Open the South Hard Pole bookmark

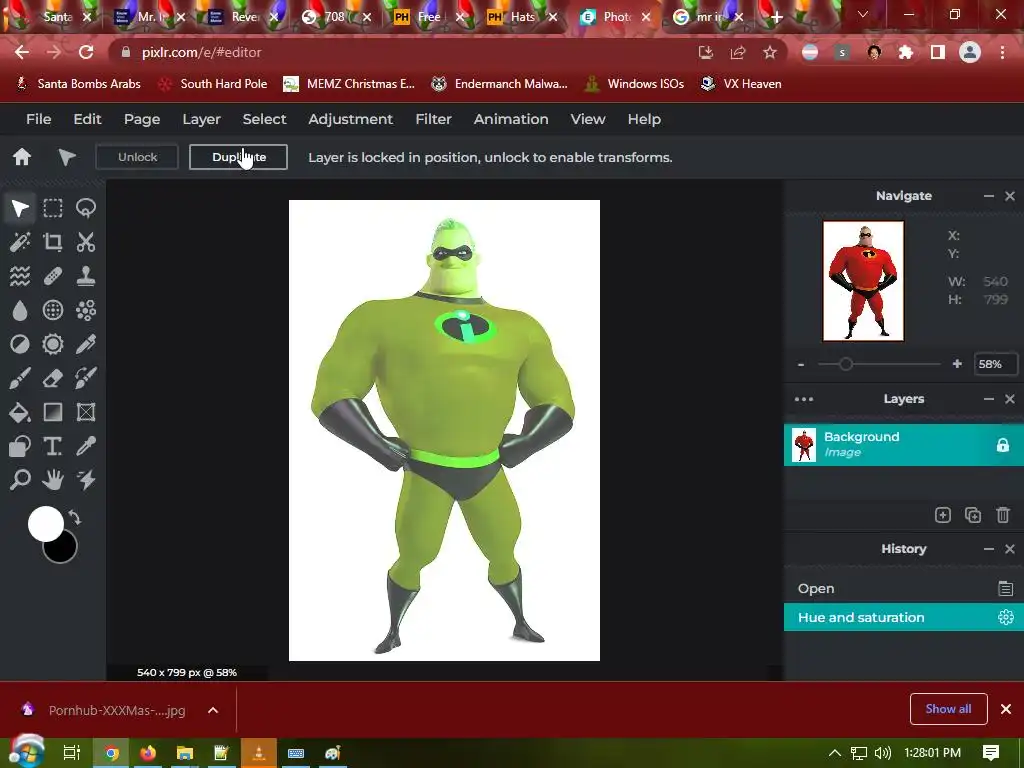[214, 84]
